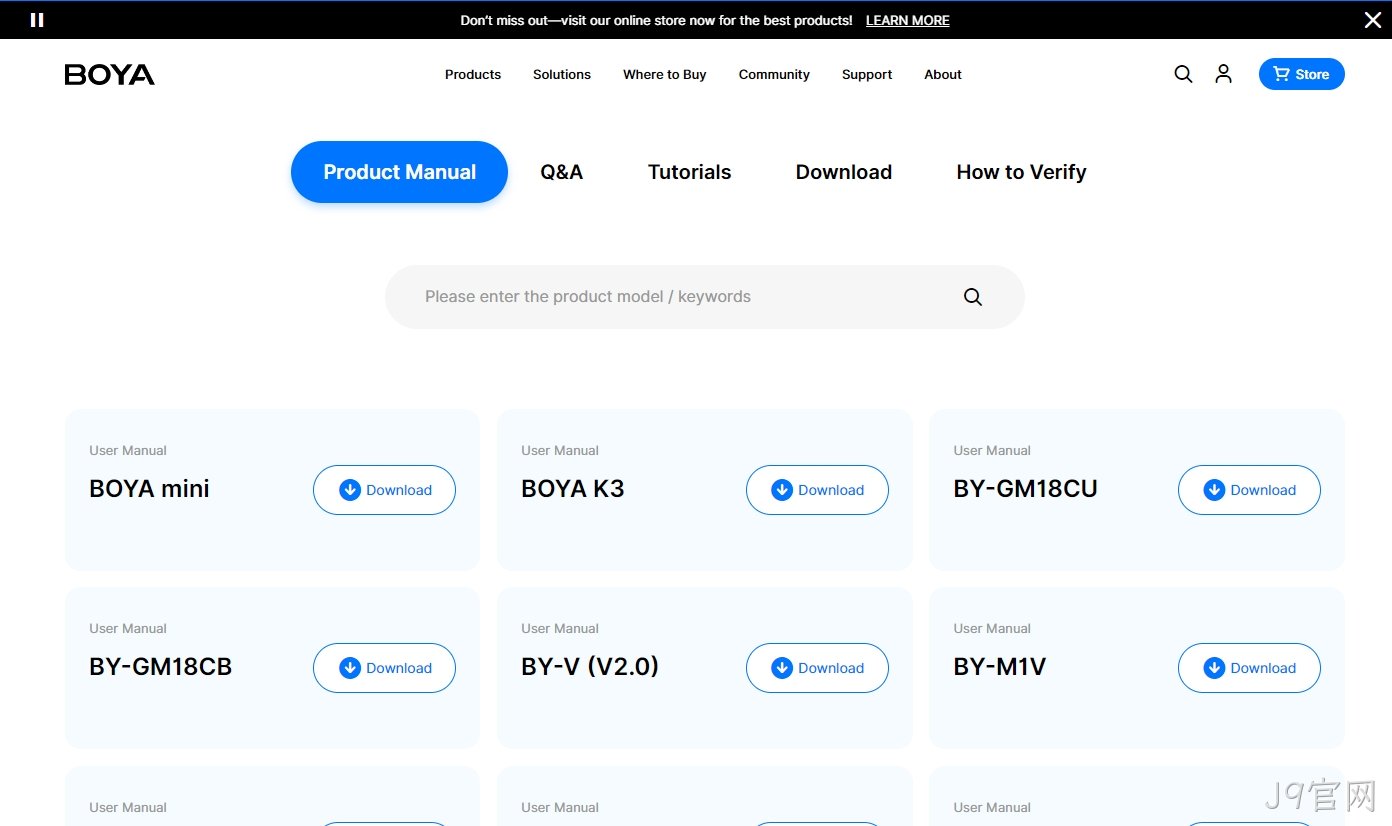The height and width of the screenshot is (826, 1392).
Task: Click the BOYA logo
Action: coord(110,75)
